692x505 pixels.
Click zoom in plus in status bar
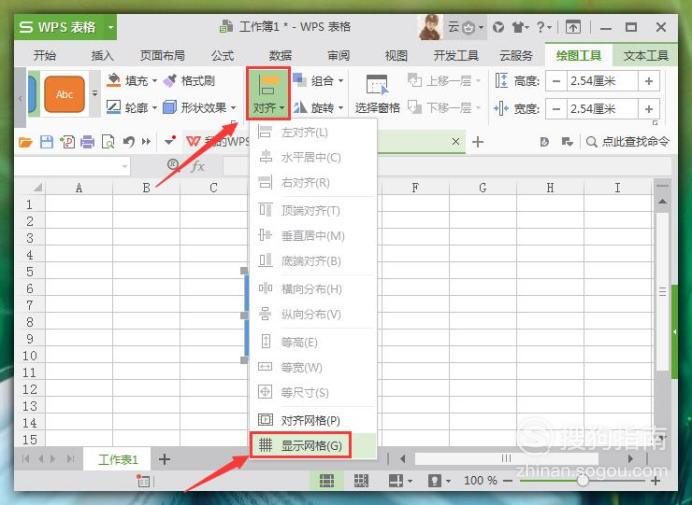[x=656, y=481]
